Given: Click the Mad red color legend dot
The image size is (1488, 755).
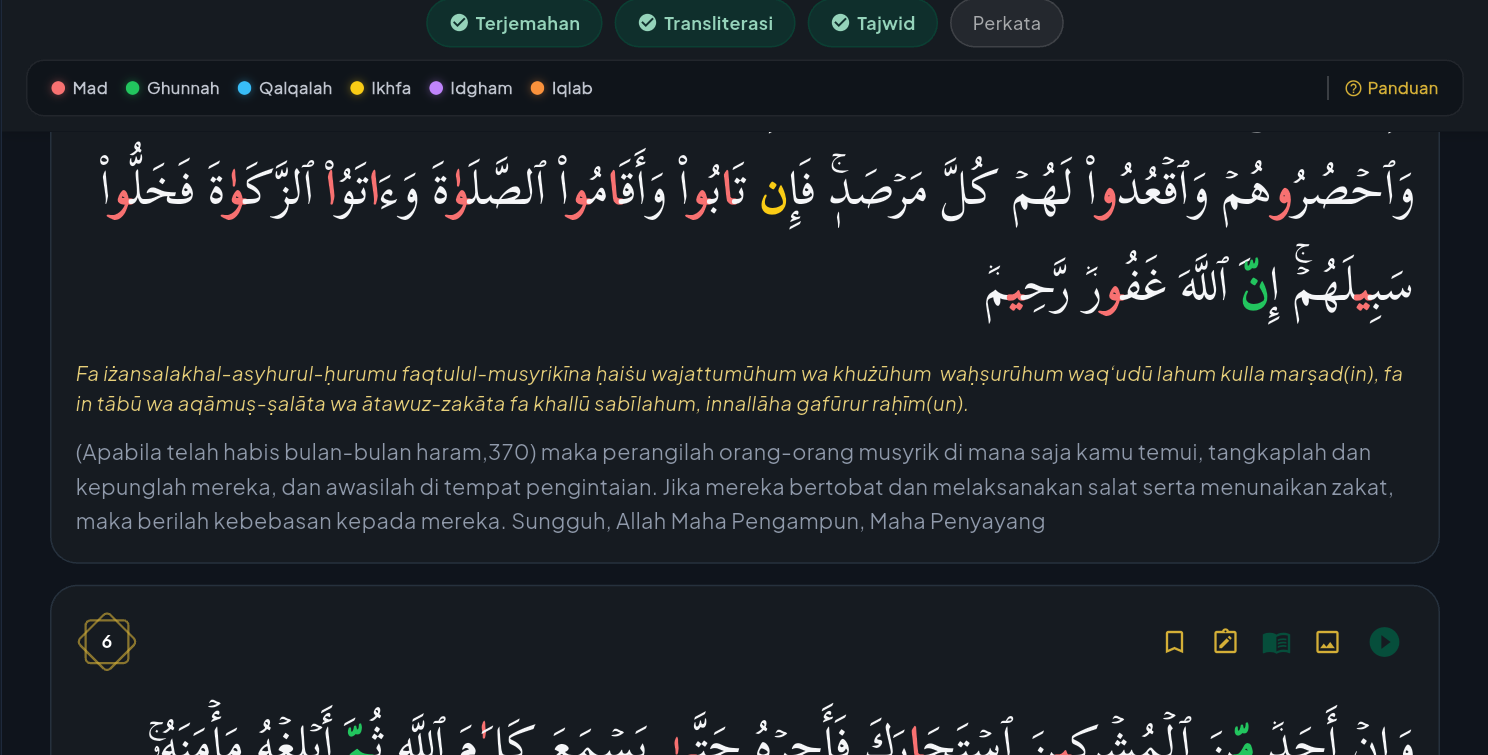Looking at the screenshot, I should 58,88.
